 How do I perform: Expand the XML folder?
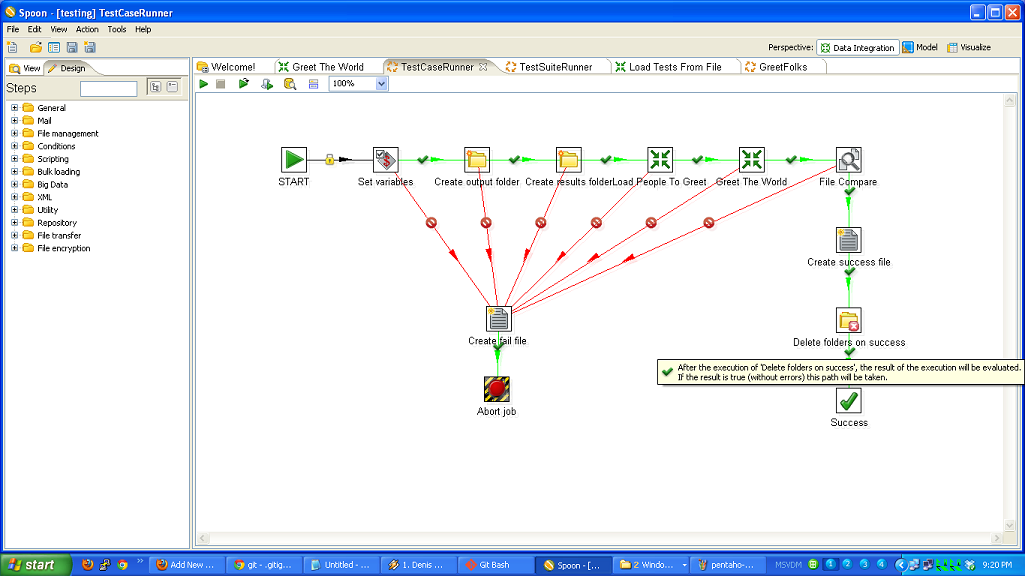click(14, 197)
